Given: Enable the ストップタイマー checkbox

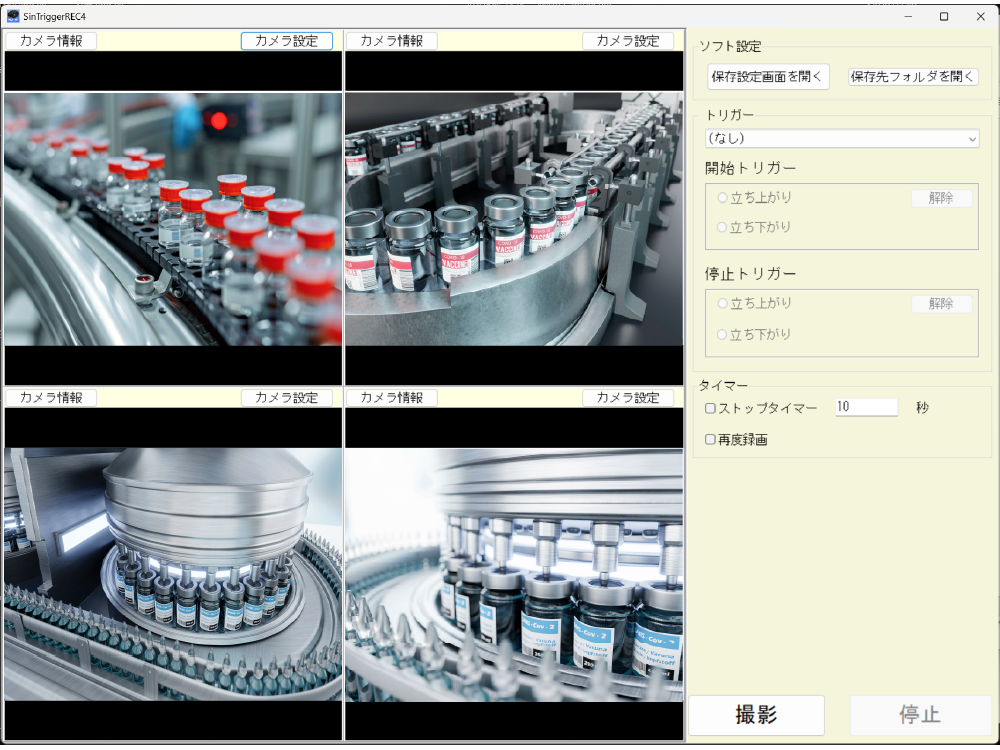Looking at the screenshot, I should (x=711, y=408).
